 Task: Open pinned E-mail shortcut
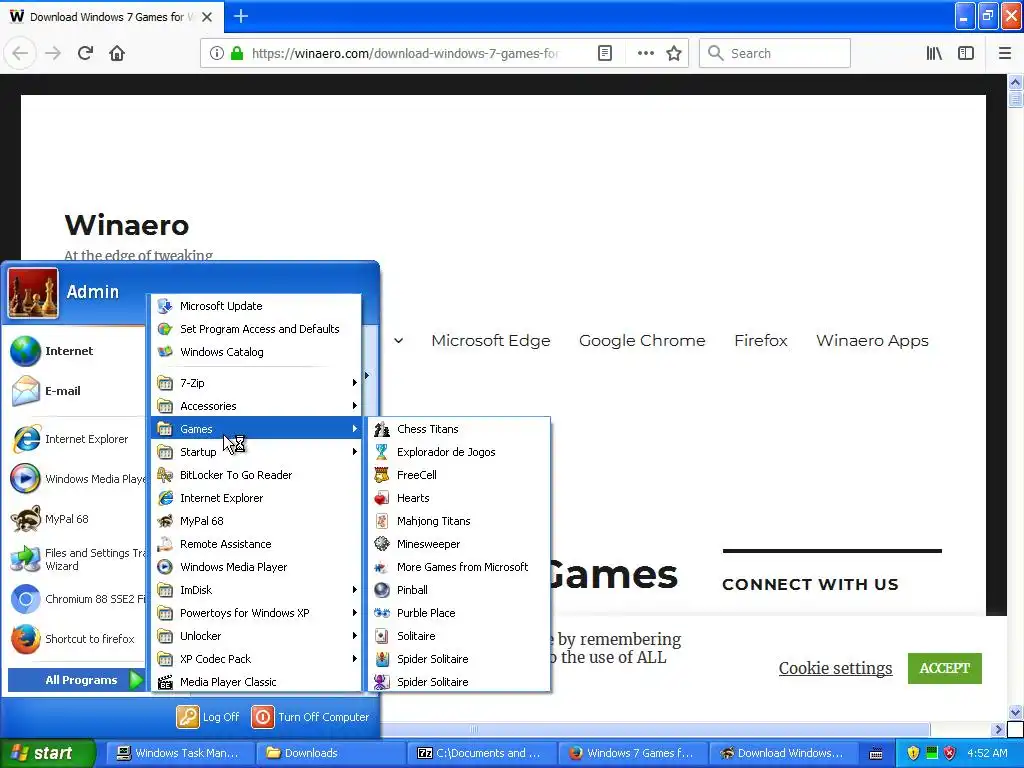[x=75, y=391]
